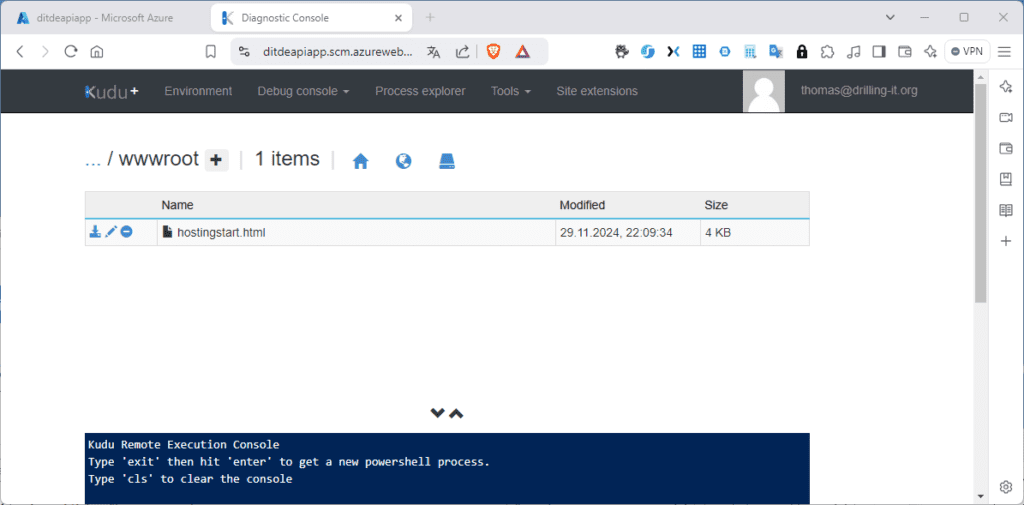The width and height of the screenshot is (1024, 505).
Task: Download the hostingstart.html file
Action: [x=95, y=231]
